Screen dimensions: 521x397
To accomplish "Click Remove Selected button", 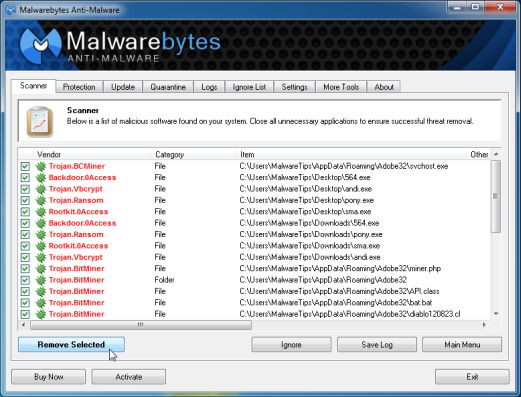I will coord(71,344).
